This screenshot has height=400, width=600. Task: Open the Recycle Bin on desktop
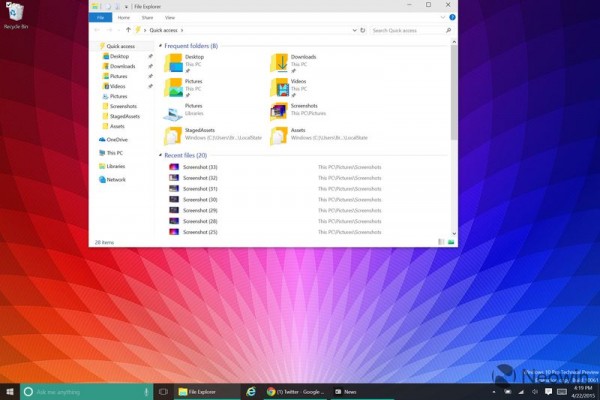click(x=14, y=14)
